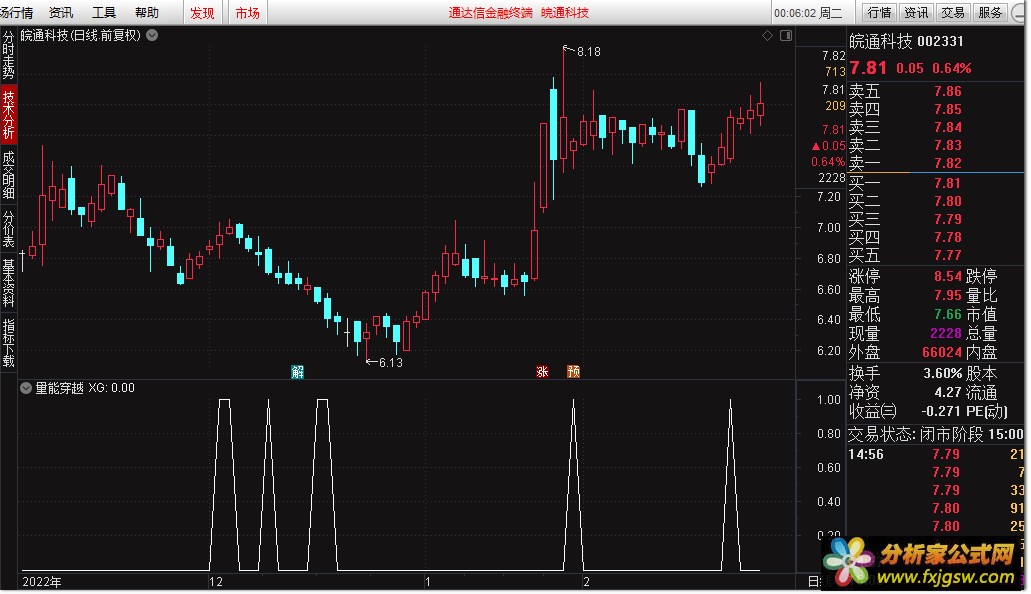The image size is (1031, 594).
Task: Open the 资讯 menu in the top menu bar
Action: pyautogui.click(x=60, y=12)
